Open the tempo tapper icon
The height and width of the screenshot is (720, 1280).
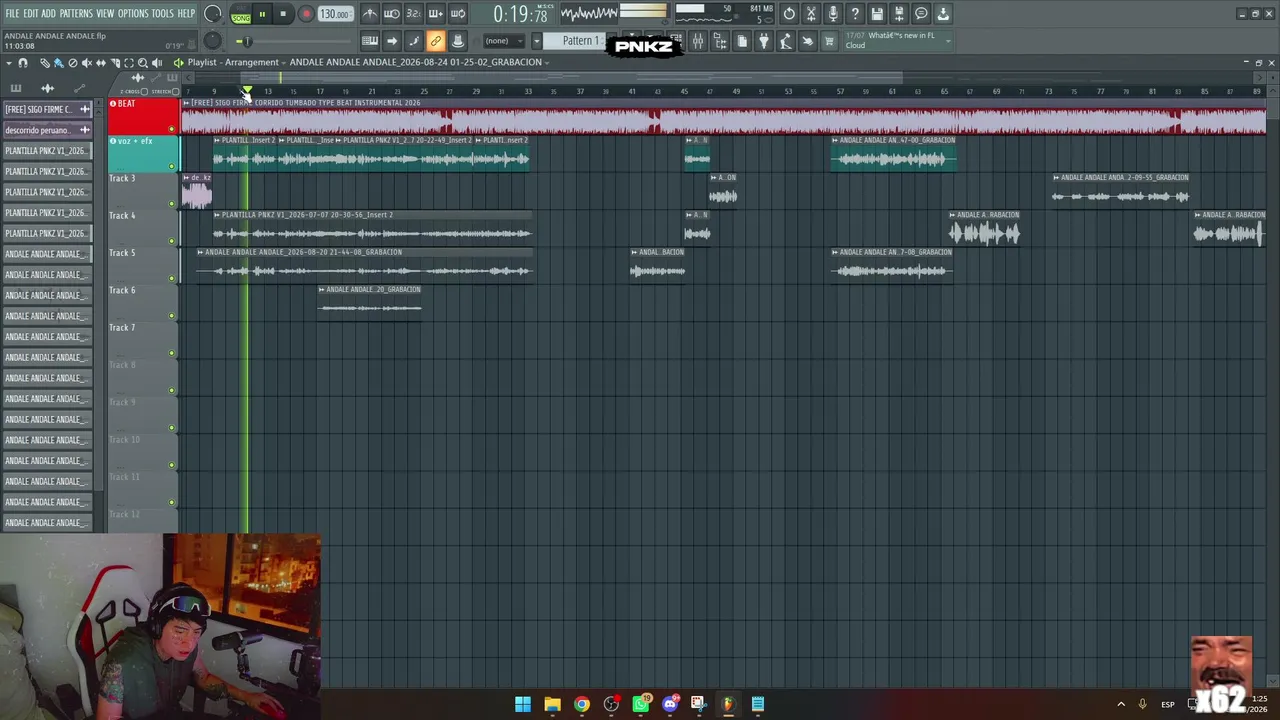click(786, 41)
